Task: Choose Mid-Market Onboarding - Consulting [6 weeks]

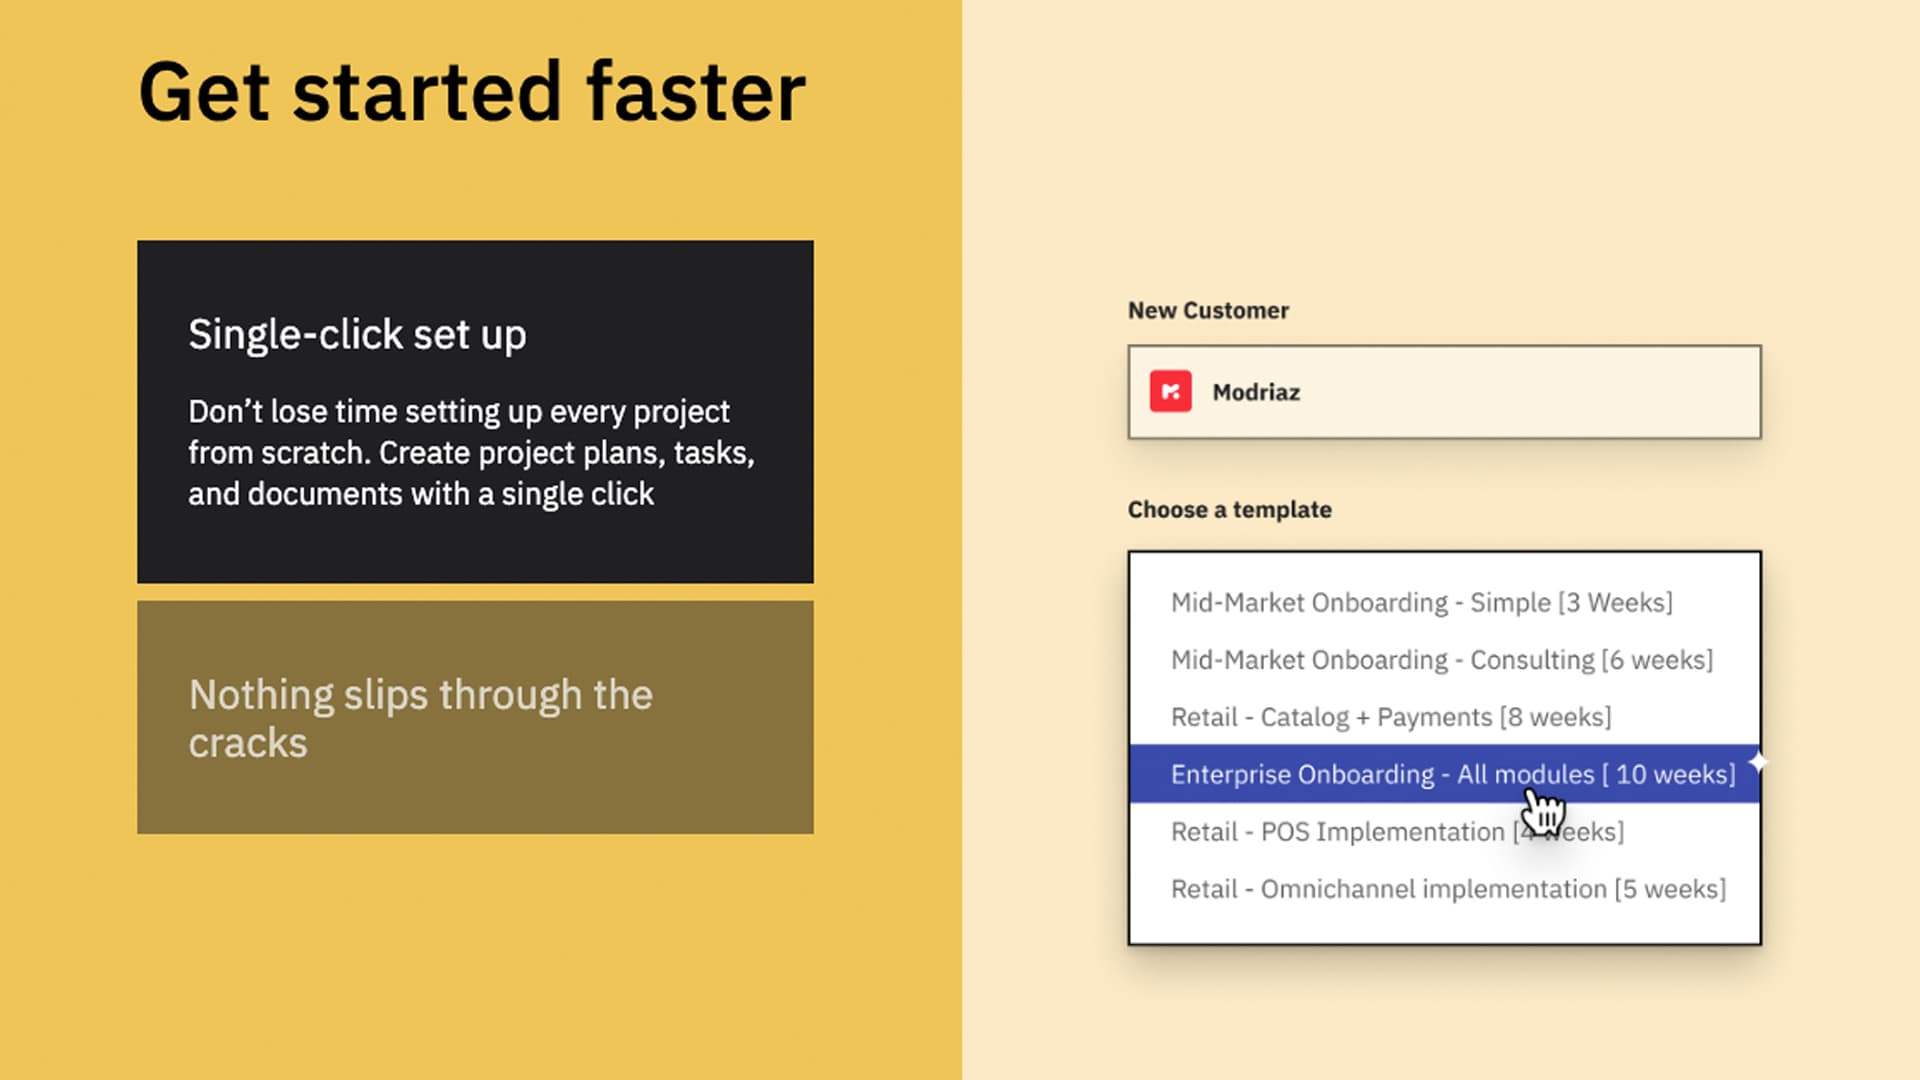Action: 1442,660
